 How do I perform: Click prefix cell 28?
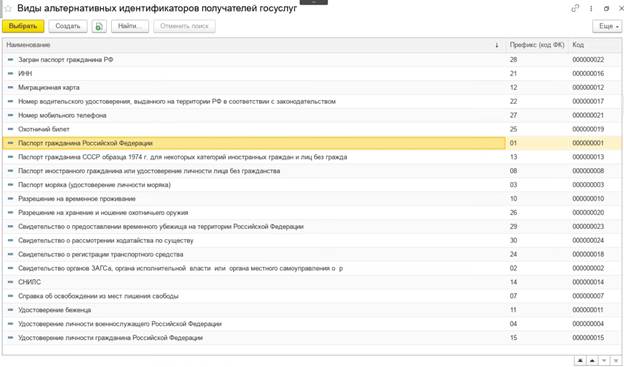[x=513, y=60]
